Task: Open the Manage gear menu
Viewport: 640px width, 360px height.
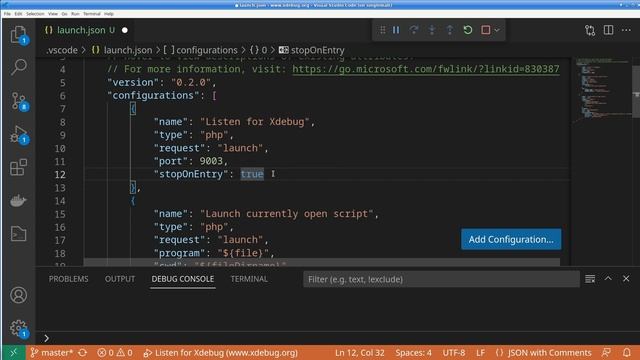Action: (18, 328)
